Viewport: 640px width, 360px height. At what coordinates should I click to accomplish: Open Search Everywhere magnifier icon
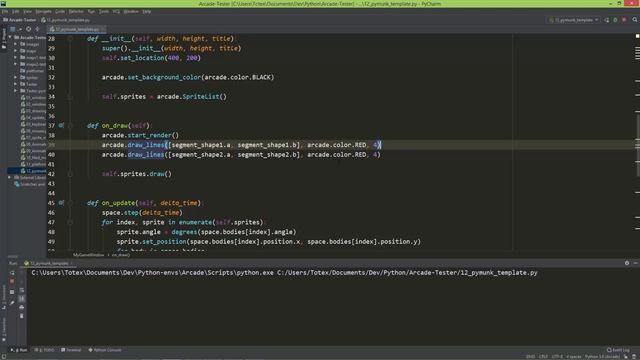pos(635,20)
